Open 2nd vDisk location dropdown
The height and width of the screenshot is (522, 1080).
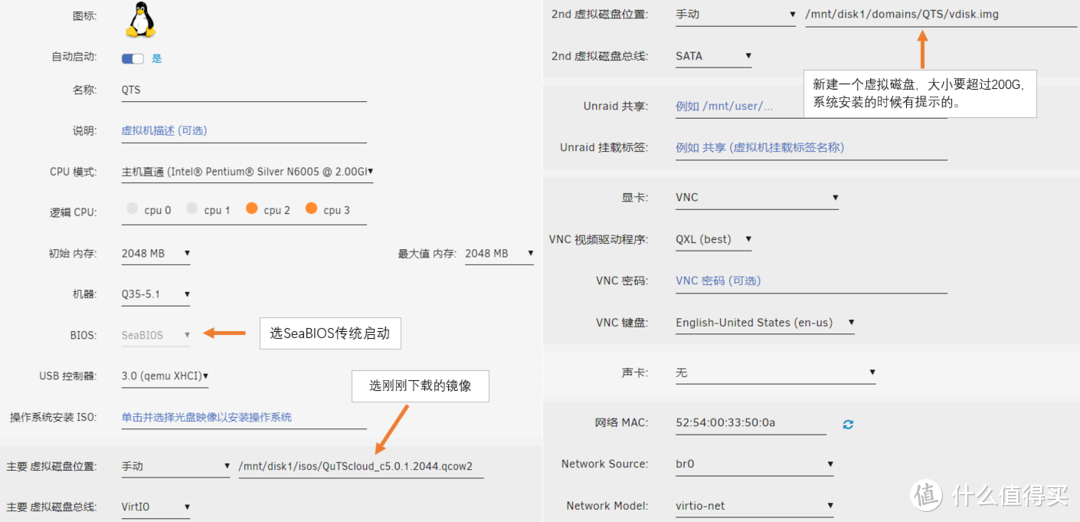tap(736, 14)
